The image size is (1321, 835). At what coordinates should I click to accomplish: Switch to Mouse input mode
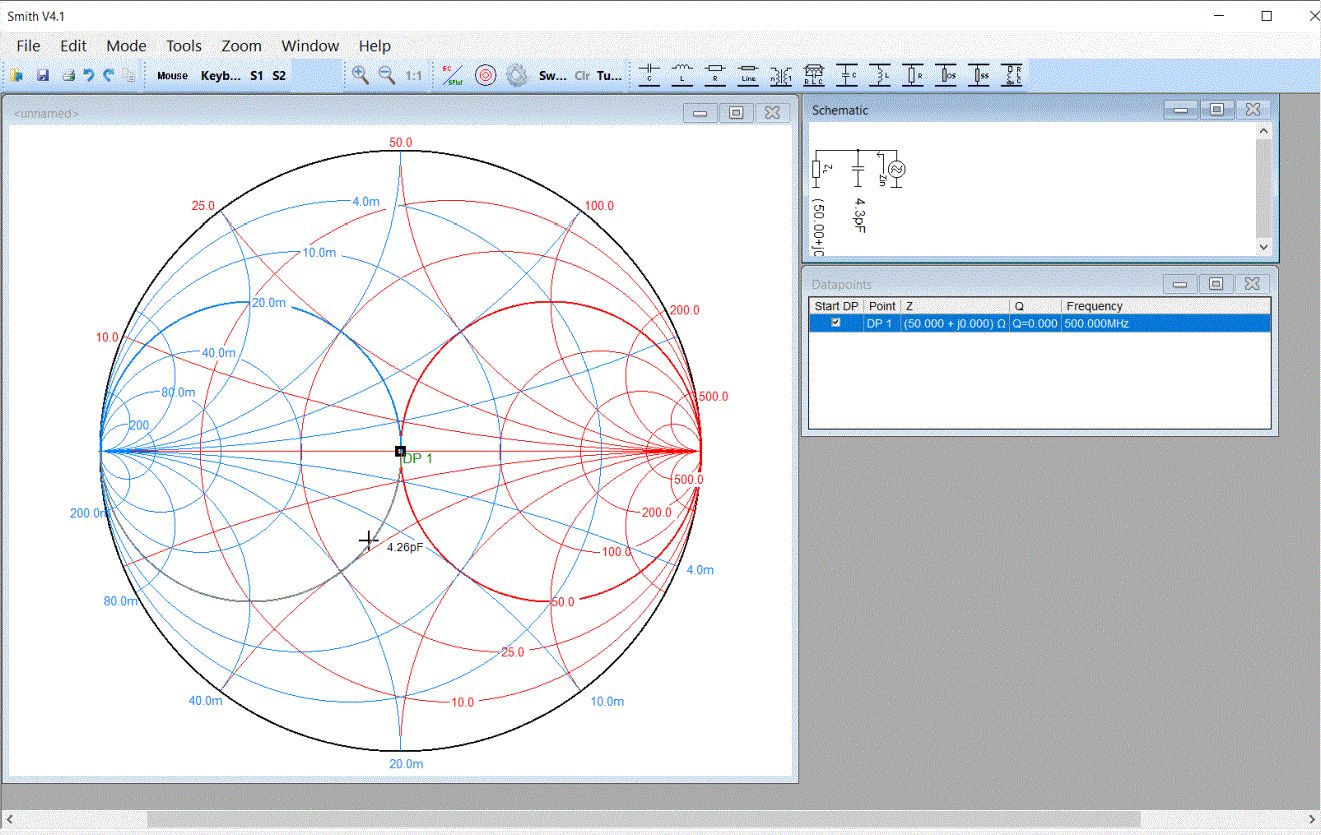[172, 75]
